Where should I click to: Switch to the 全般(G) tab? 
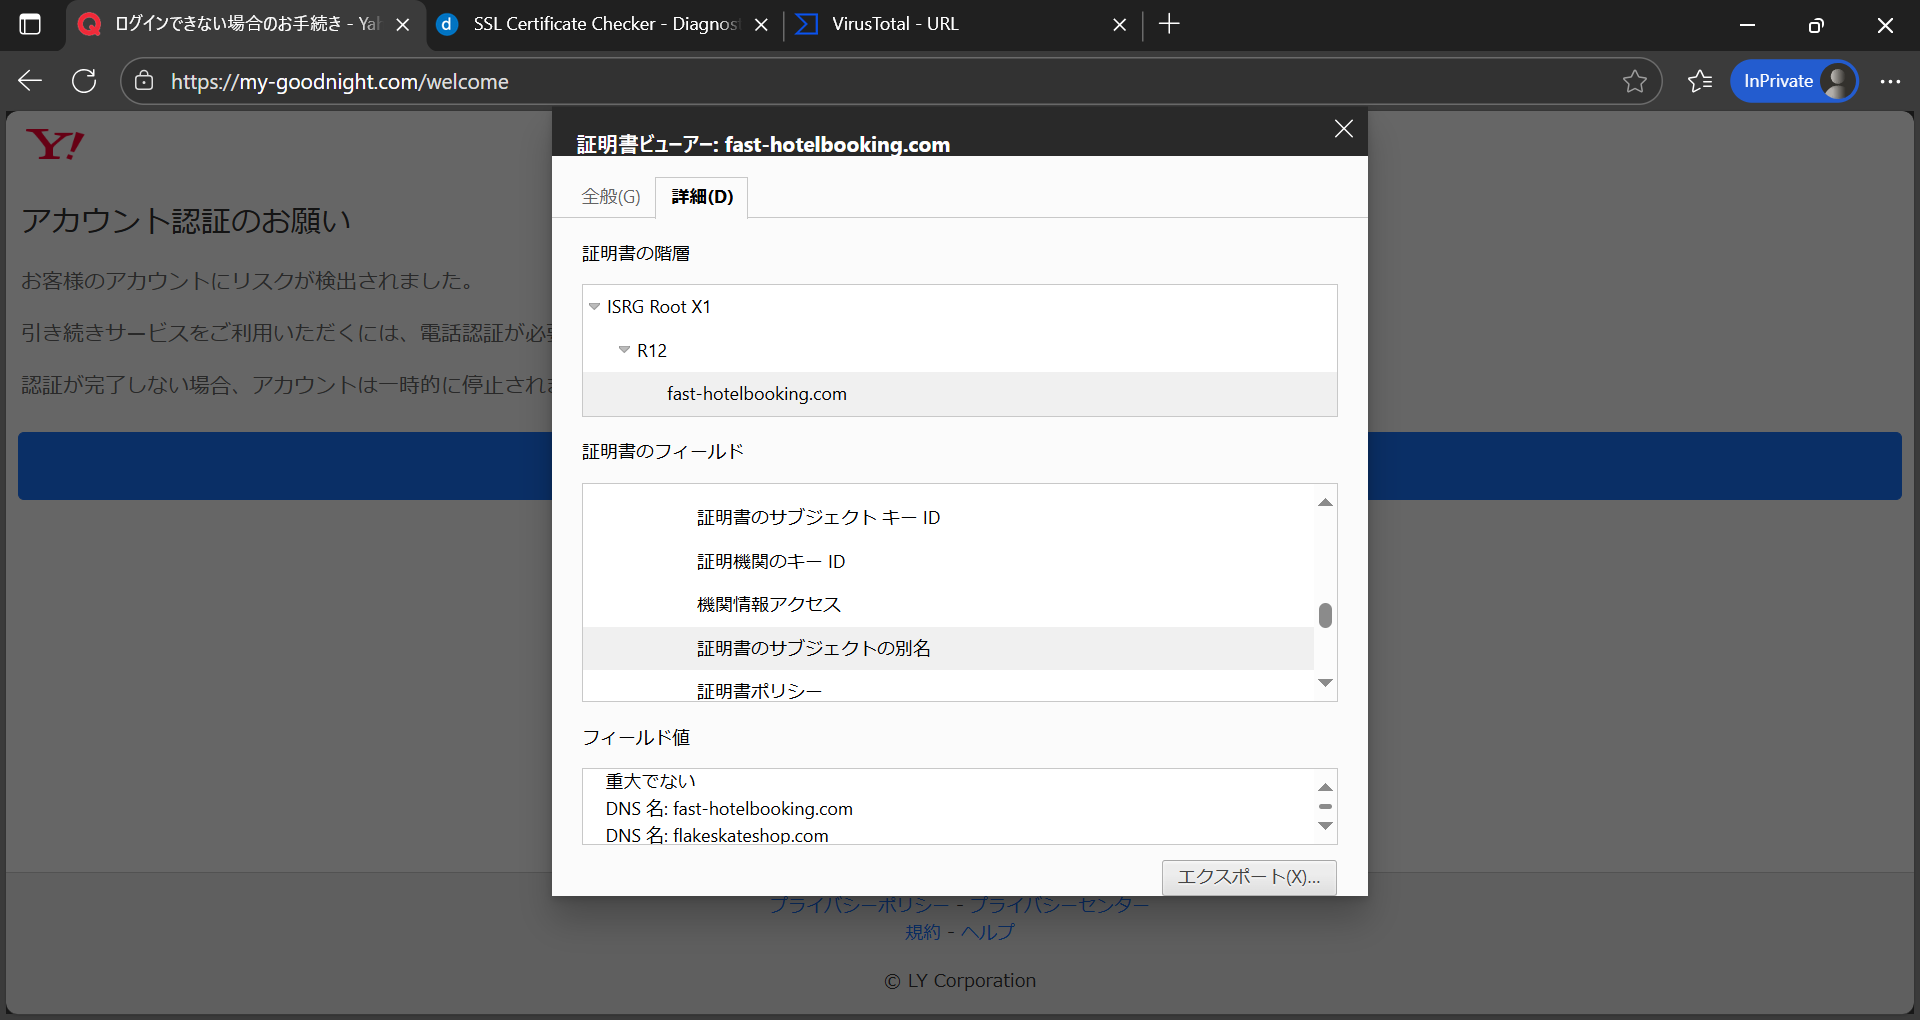coord(611,197)
